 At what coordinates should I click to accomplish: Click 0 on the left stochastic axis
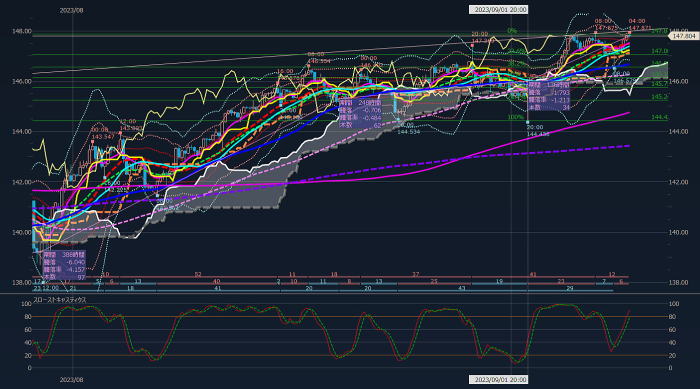(29, 368)
